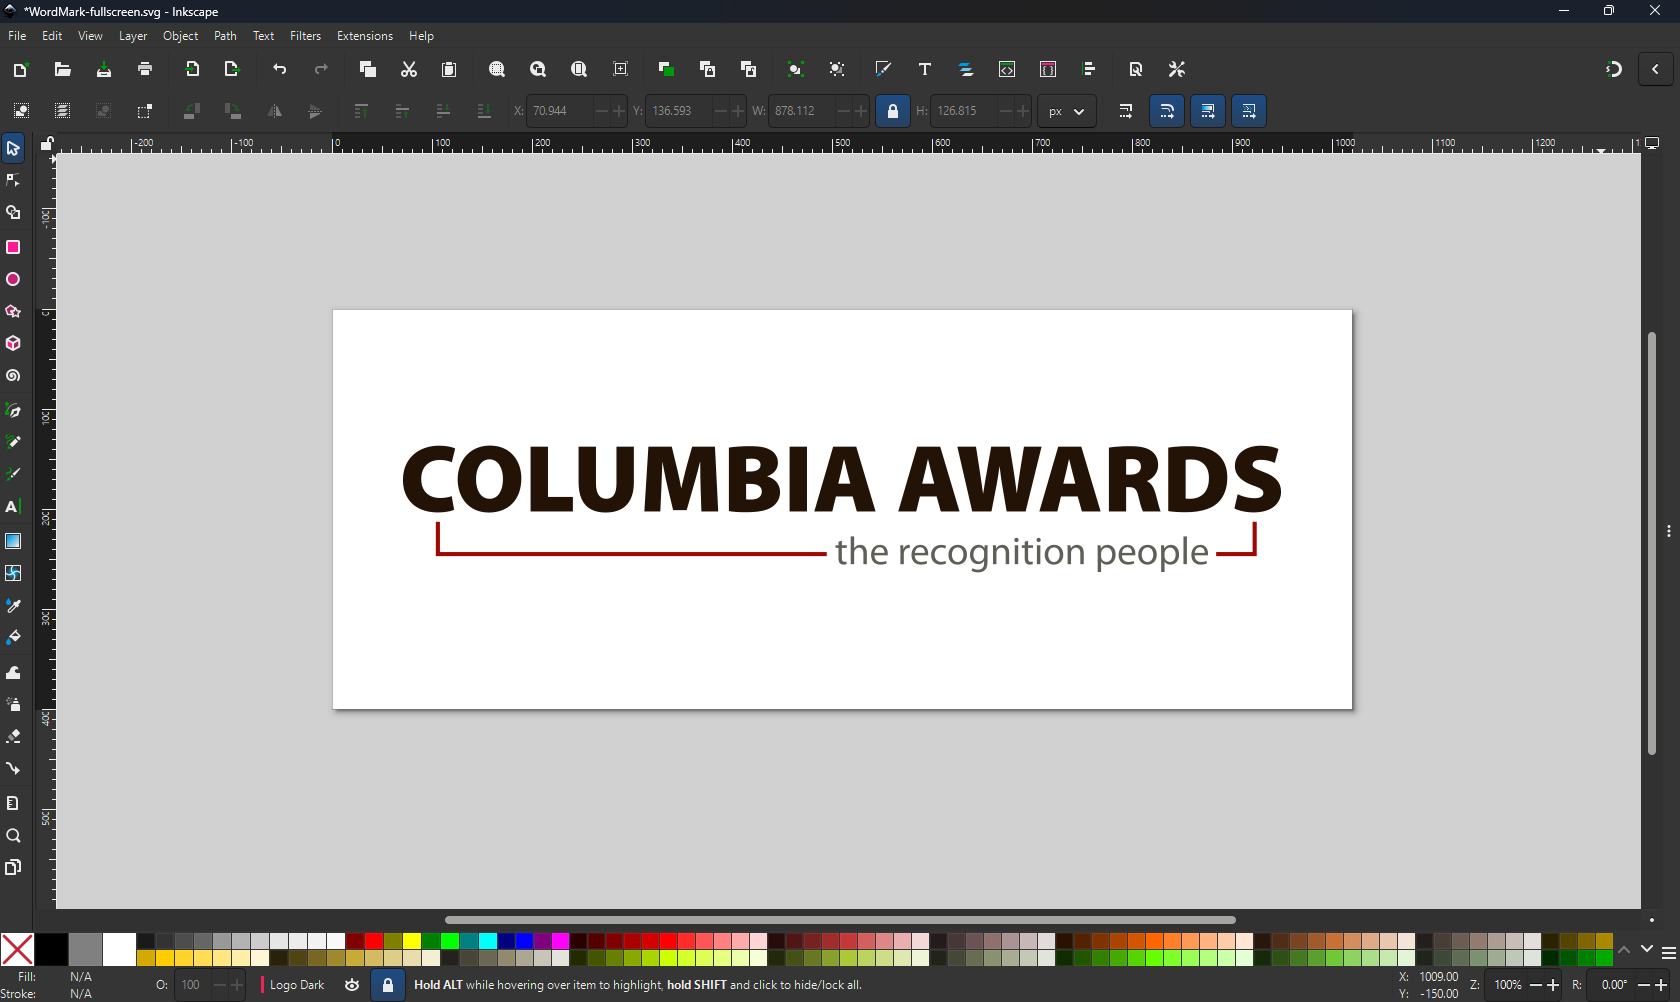The height and width of the screenshot is (1002, 1680).
Task: Select the Node editing tool
Action: [13, 181]
